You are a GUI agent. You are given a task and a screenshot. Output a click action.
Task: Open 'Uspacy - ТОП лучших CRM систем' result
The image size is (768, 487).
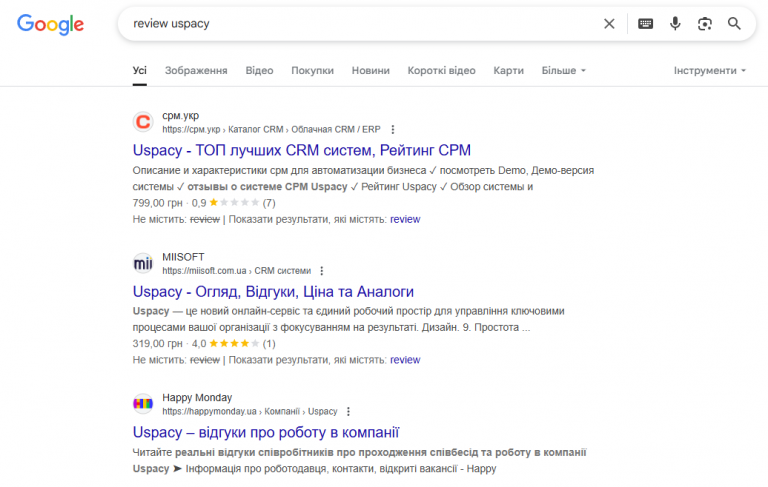point(302,150)
